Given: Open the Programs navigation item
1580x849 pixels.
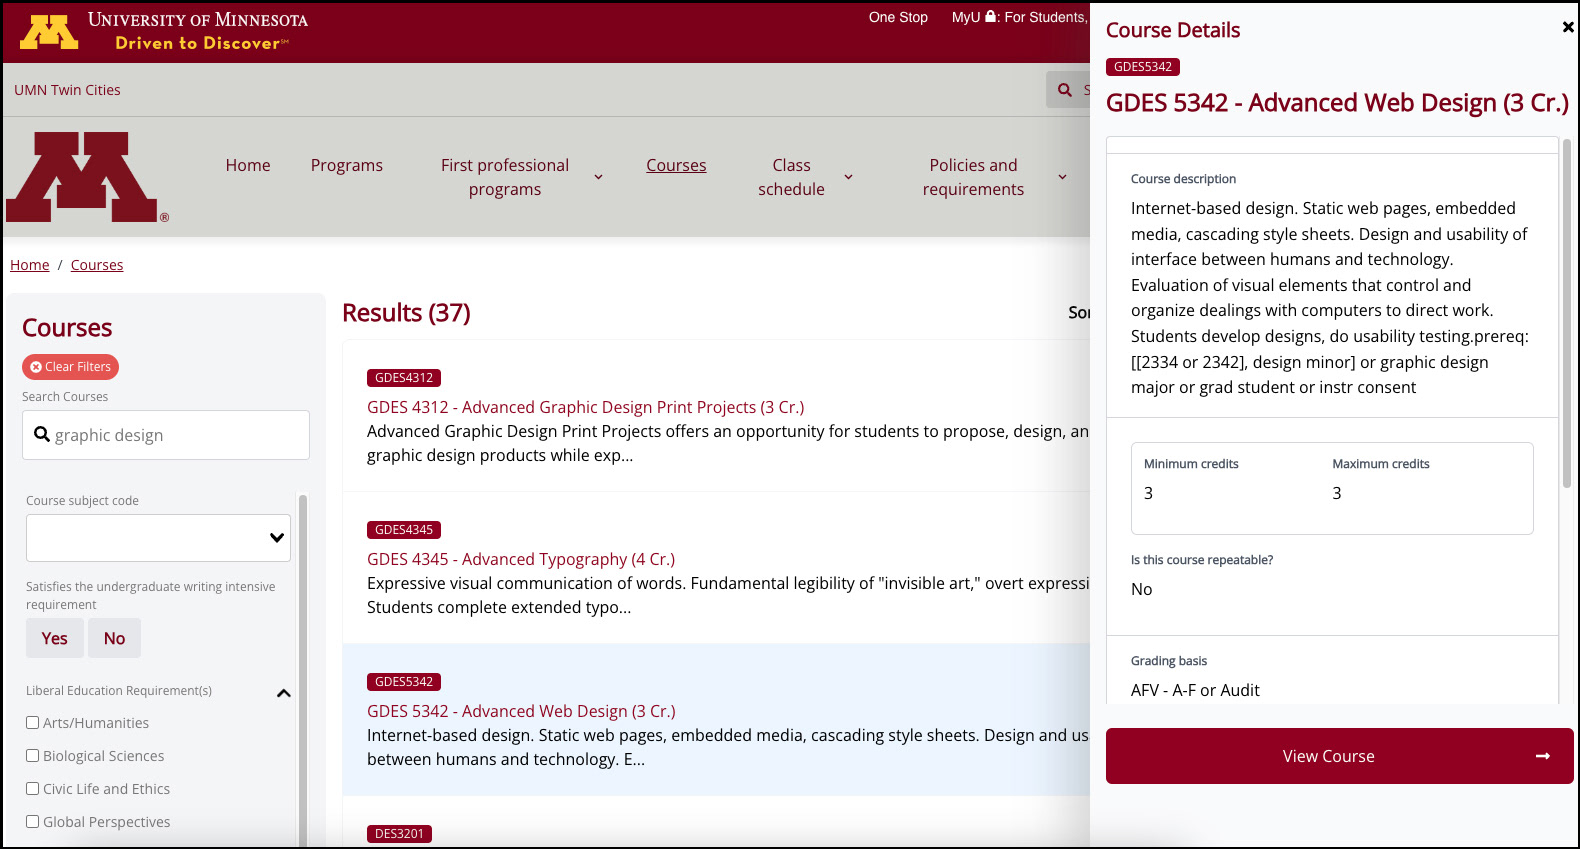Looking at the screenshot, I should 347,165.
